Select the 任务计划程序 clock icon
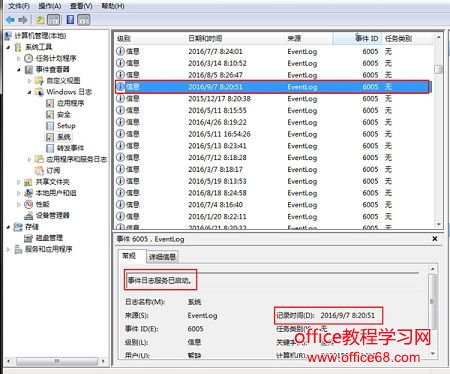The image size is (450, 374). 28,58
